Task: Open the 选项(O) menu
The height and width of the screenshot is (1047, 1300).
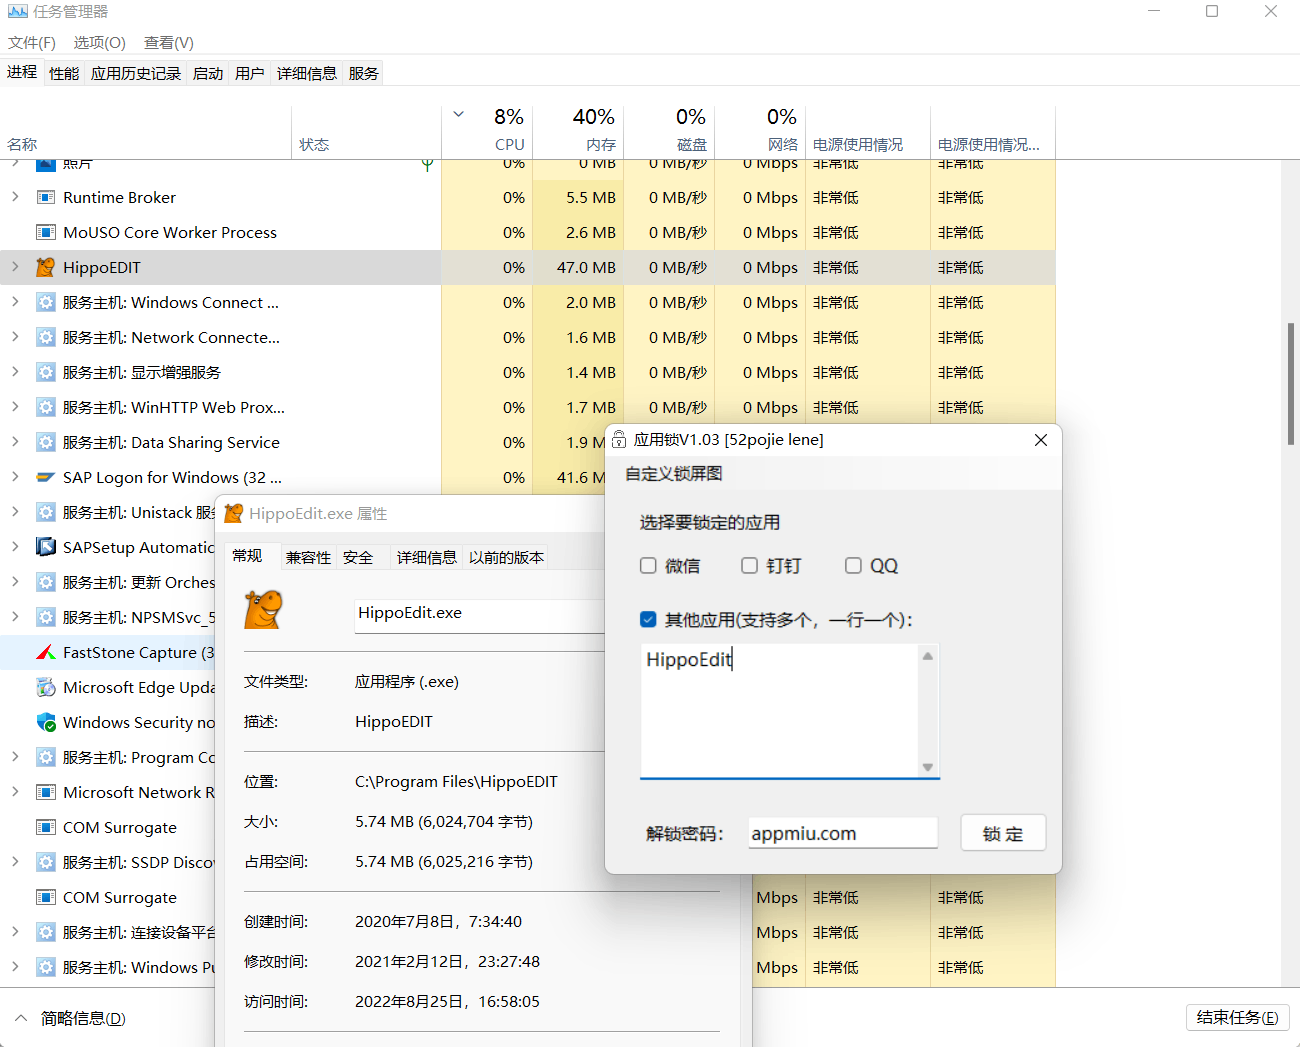Action: pyautogui.click(x=99, y=43)
